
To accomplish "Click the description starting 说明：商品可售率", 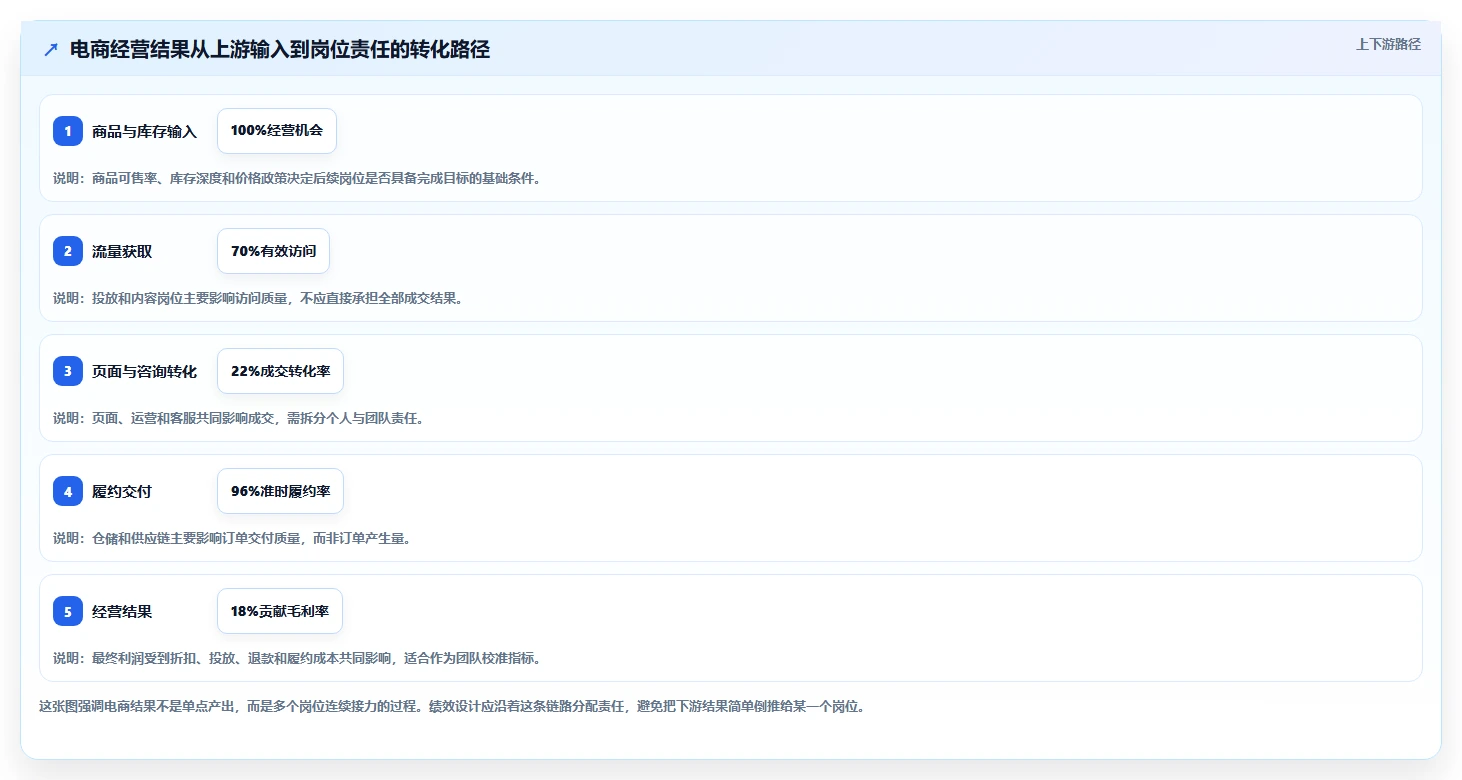I will 297,178.
